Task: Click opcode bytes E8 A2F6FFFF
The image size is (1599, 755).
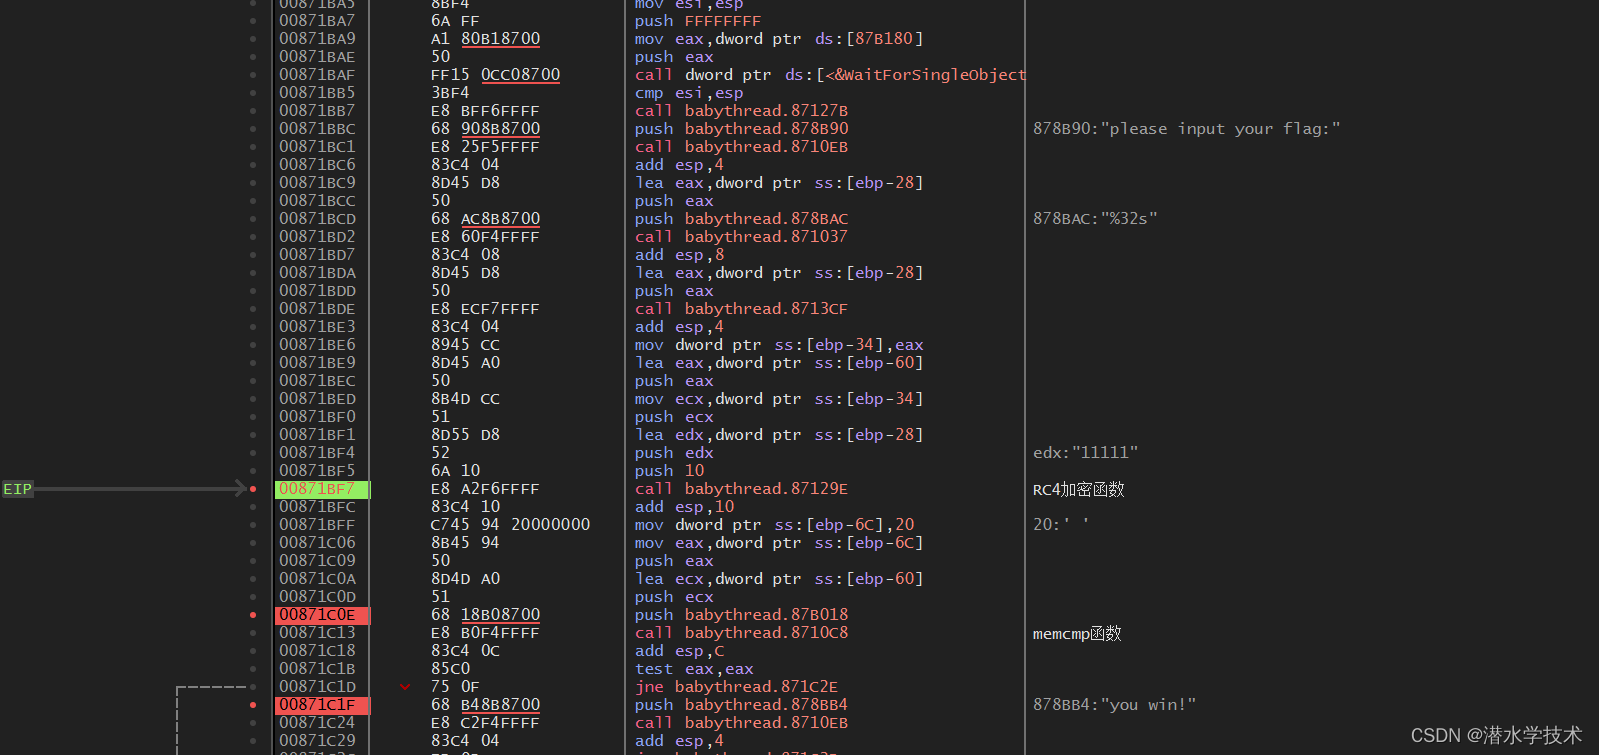Action: point(485,489)
